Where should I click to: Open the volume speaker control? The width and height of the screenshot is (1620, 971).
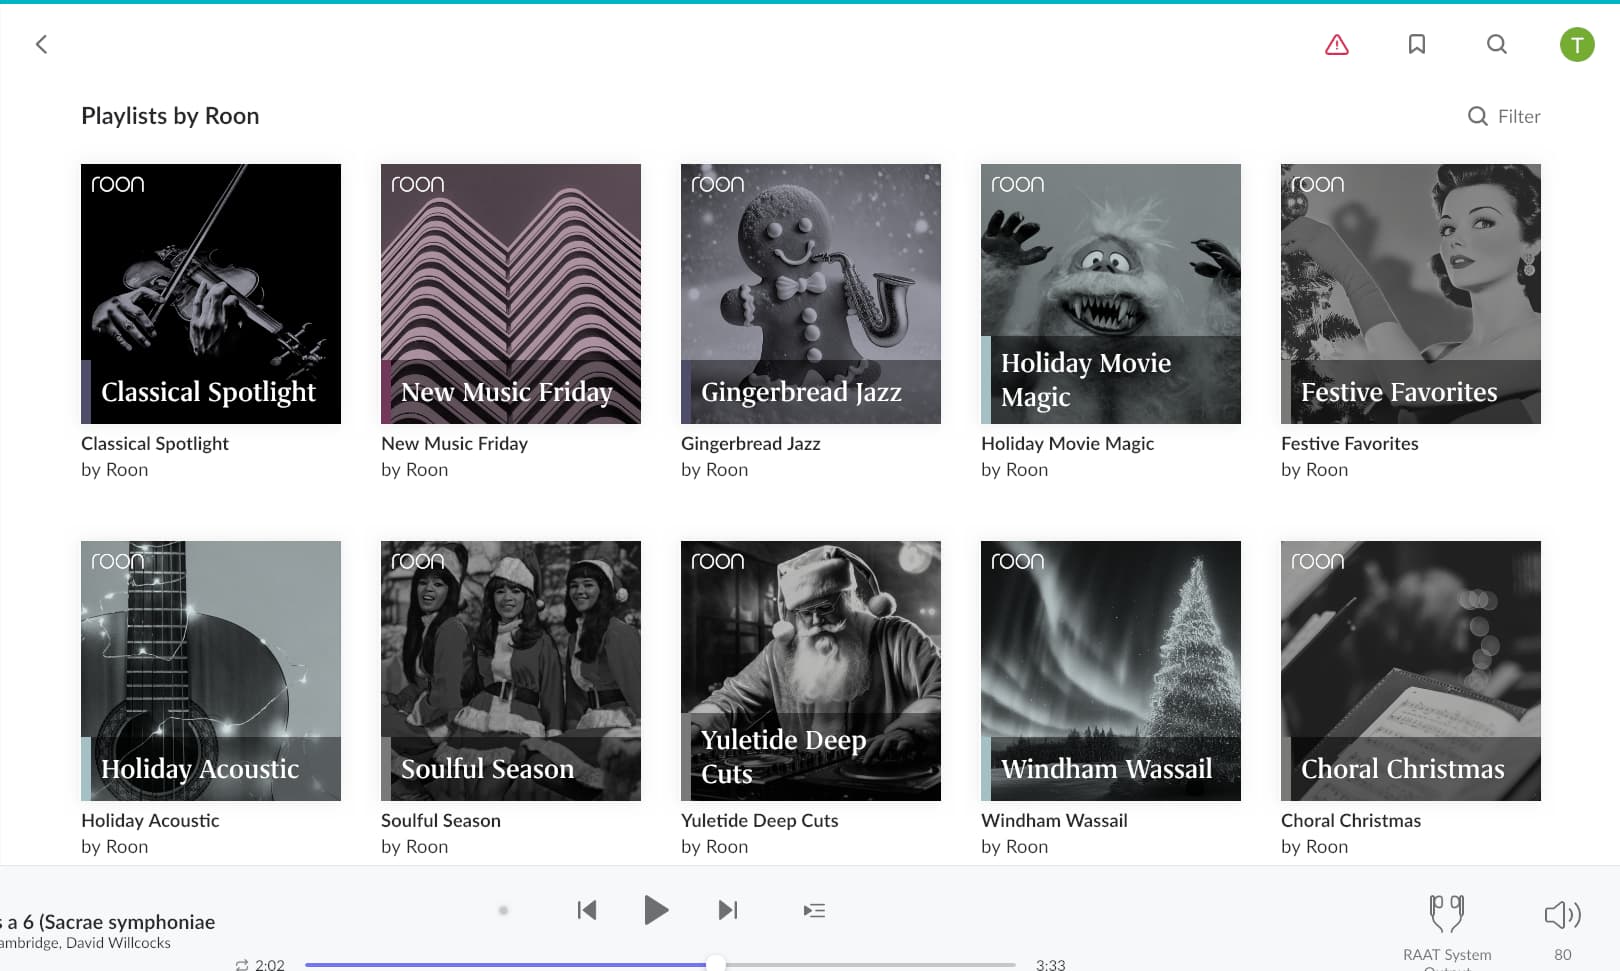click(1562, 914)
